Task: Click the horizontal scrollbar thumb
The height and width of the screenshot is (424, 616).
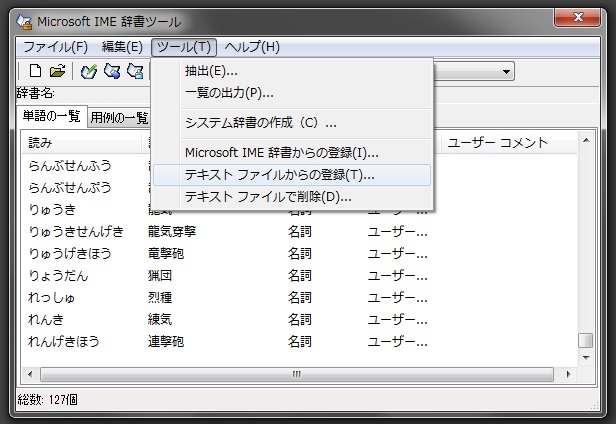Action: 297,374
